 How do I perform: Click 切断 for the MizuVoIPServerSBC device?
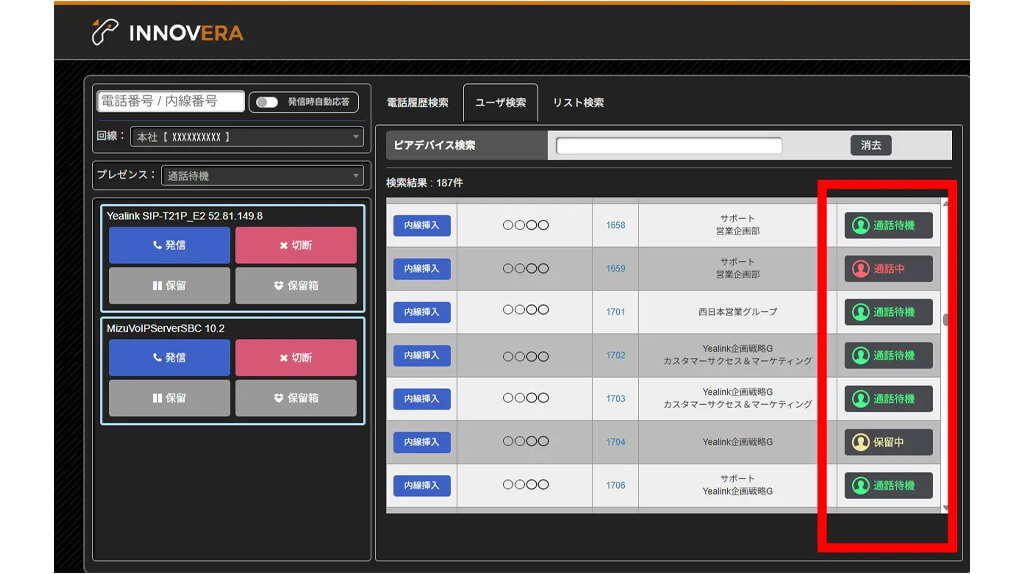[296, 357]
